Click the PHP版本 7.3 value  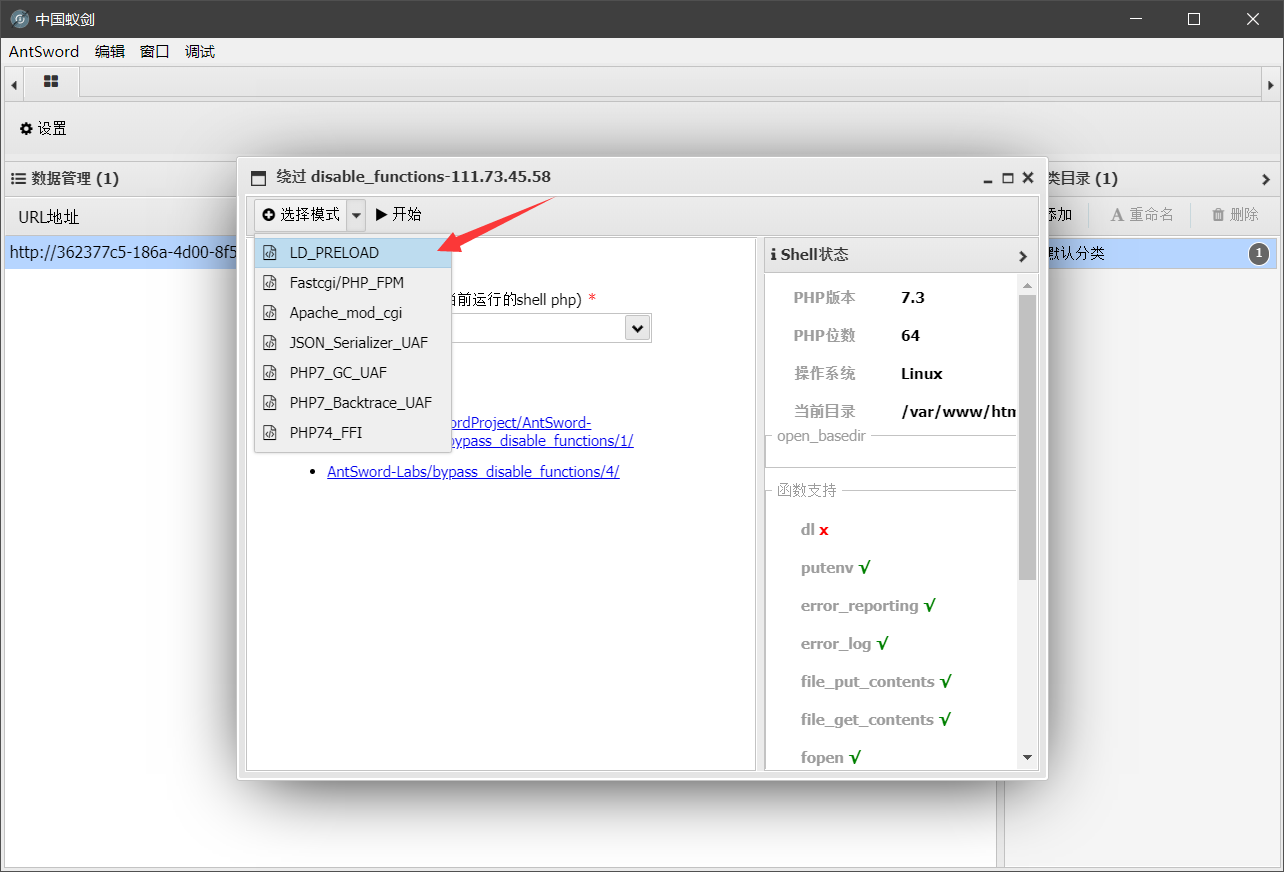click(913, 298)
